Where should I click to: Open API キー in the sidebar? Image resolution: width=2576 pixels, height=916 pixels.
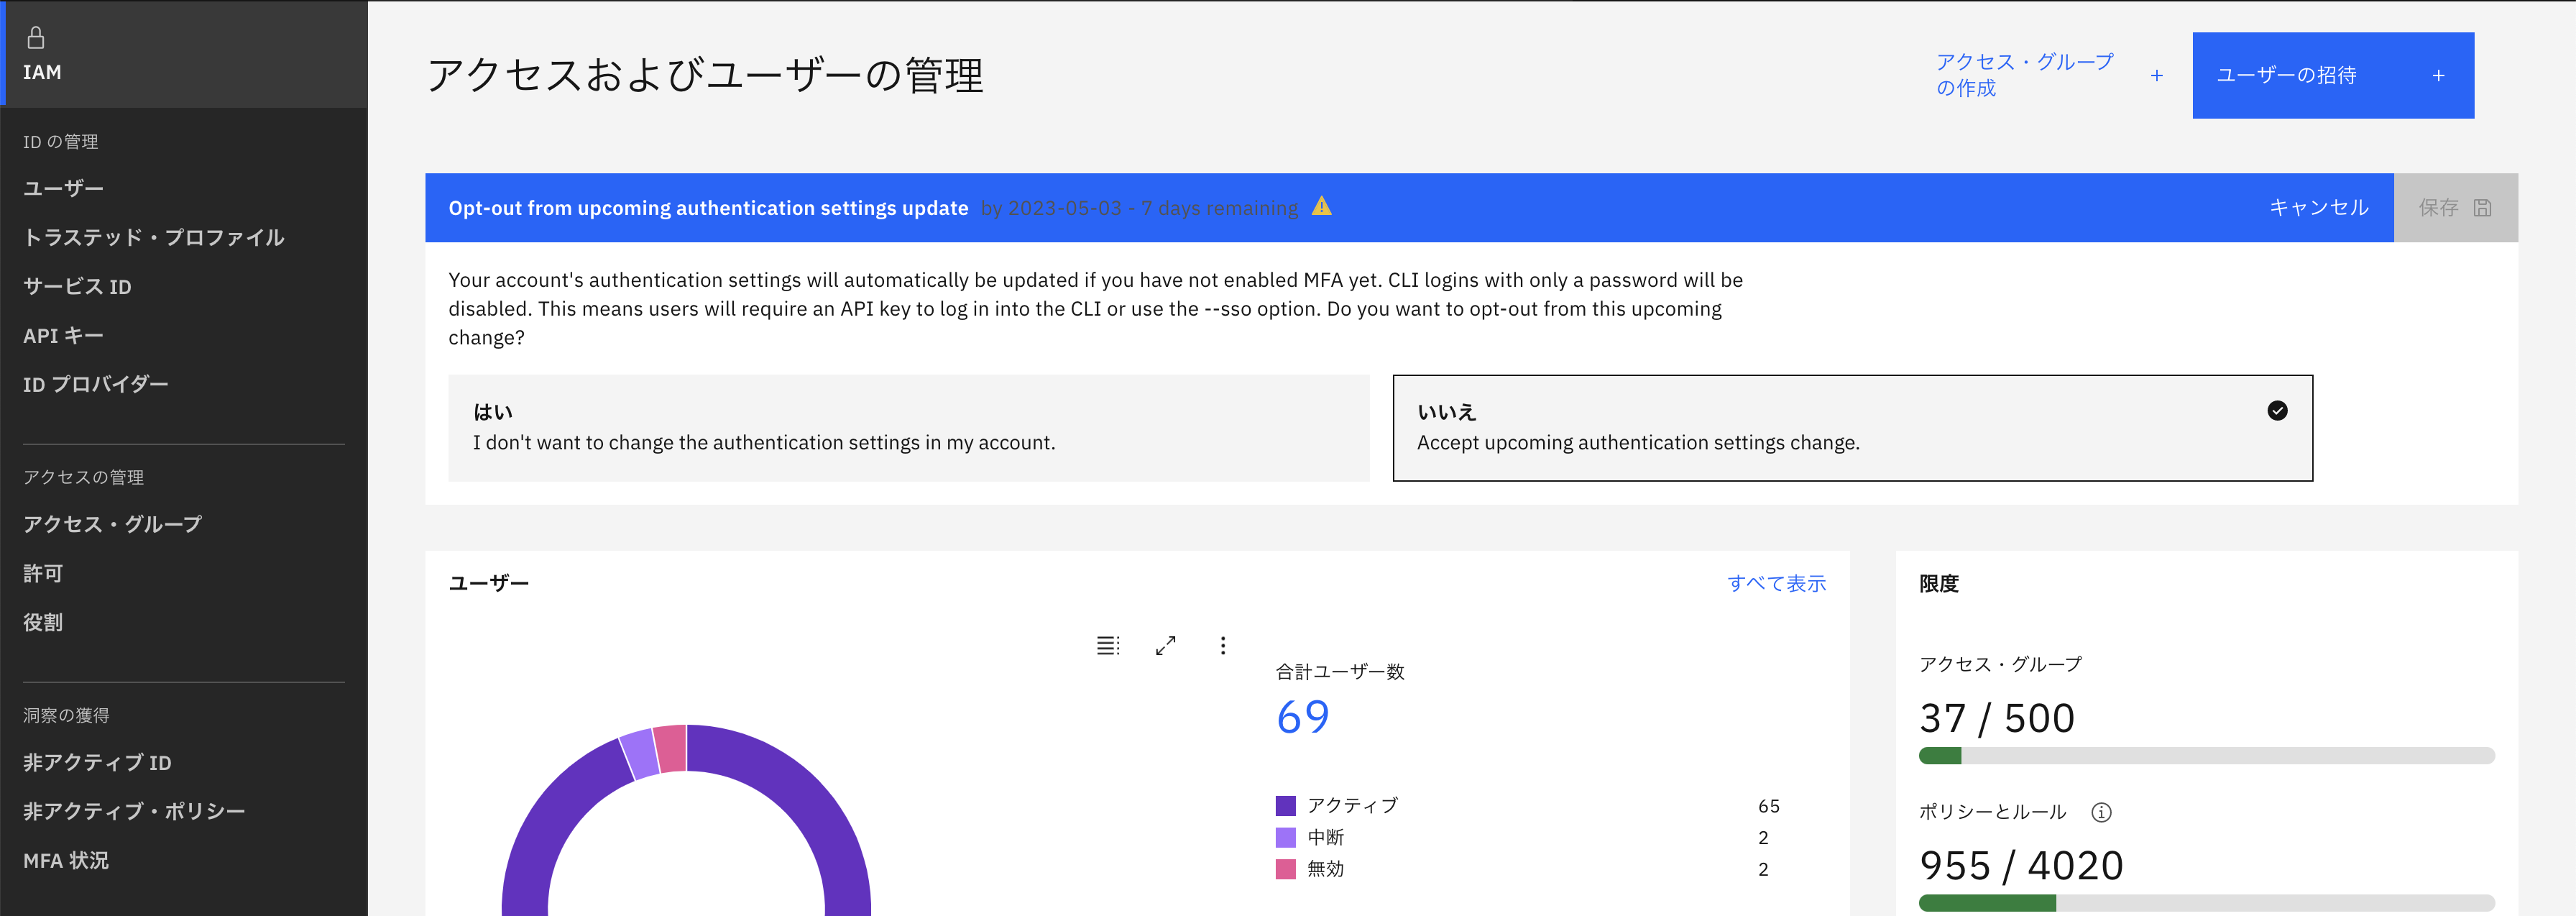(x=63, y=335)
